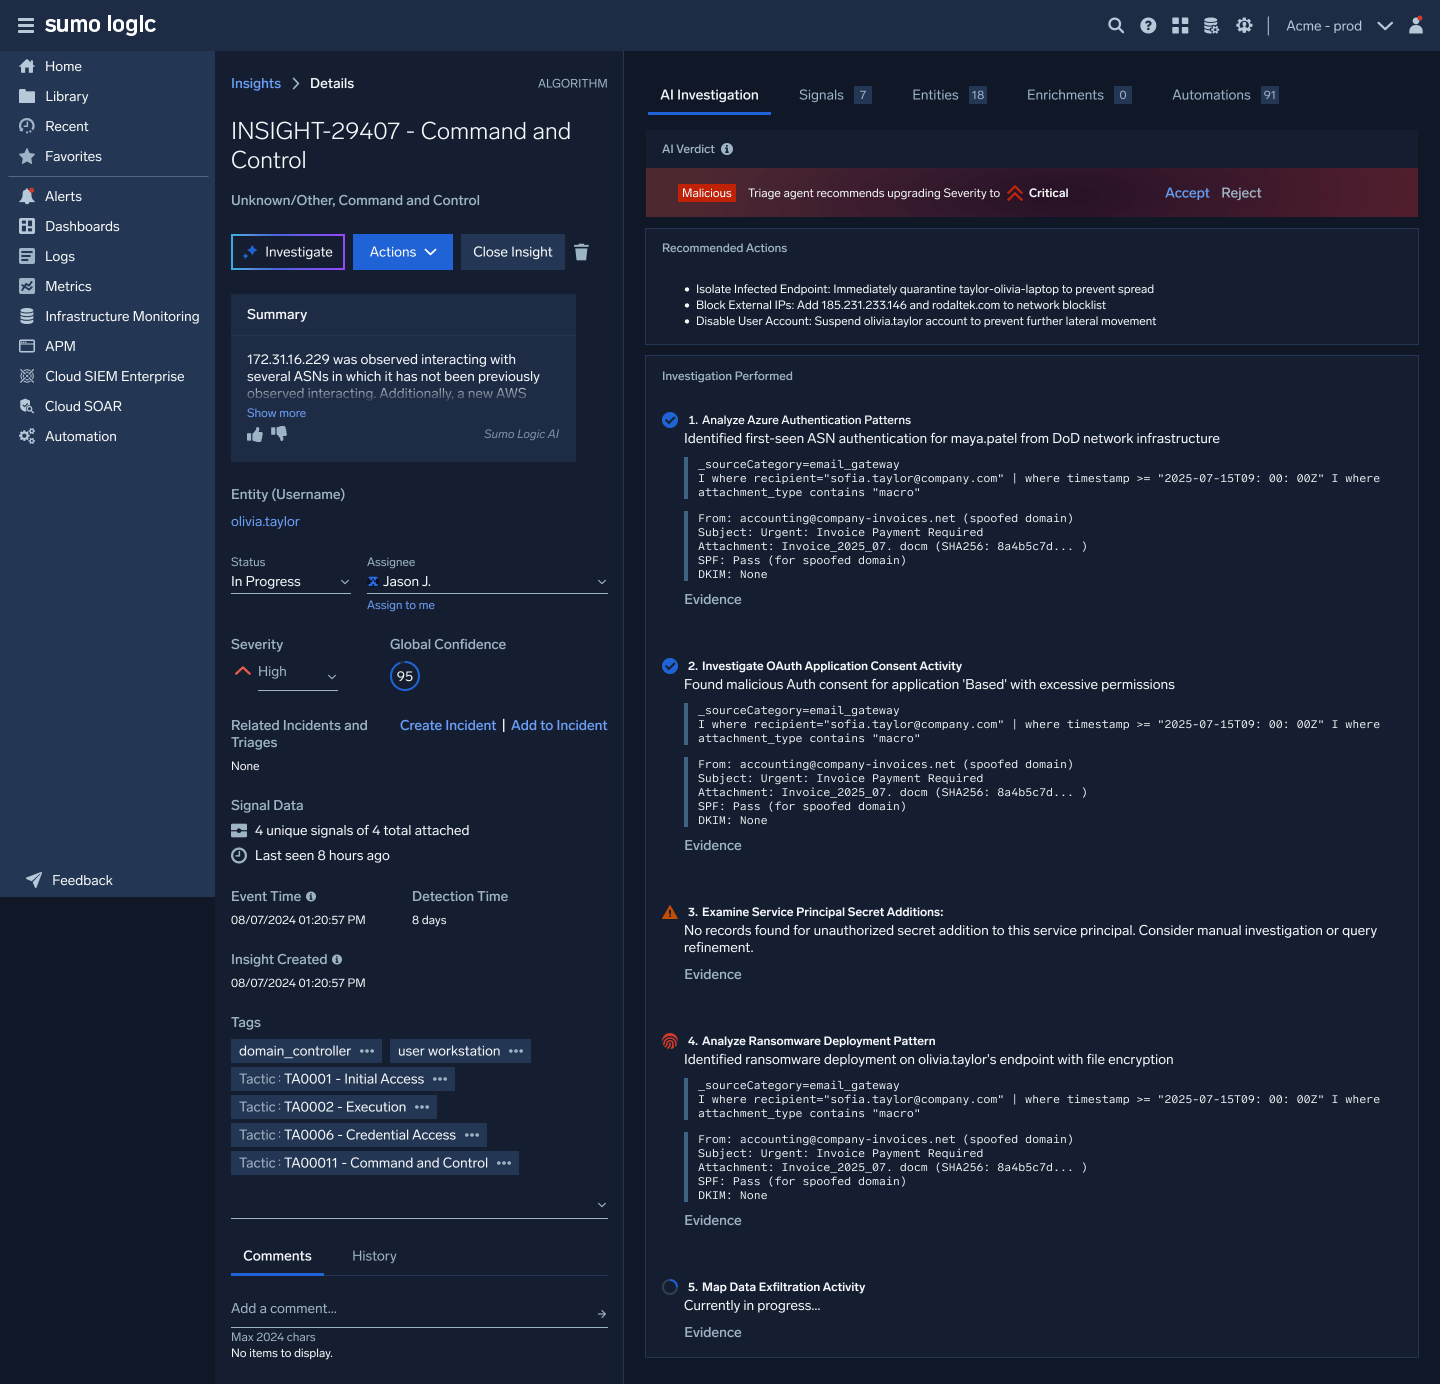Open options for TA0006 Credential Access tag
1440x1384 pixels.
[x=472, y=1135]
